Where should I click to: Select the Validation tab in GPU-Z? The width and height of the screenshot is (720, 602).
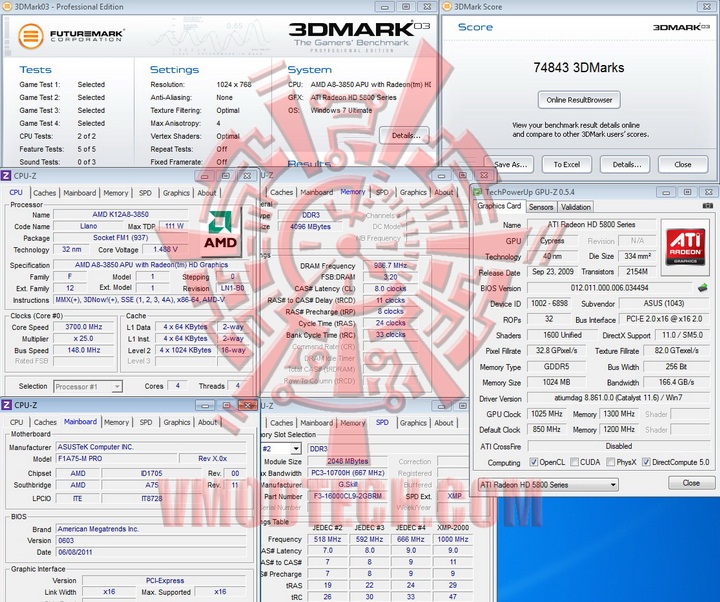(575, 207)
